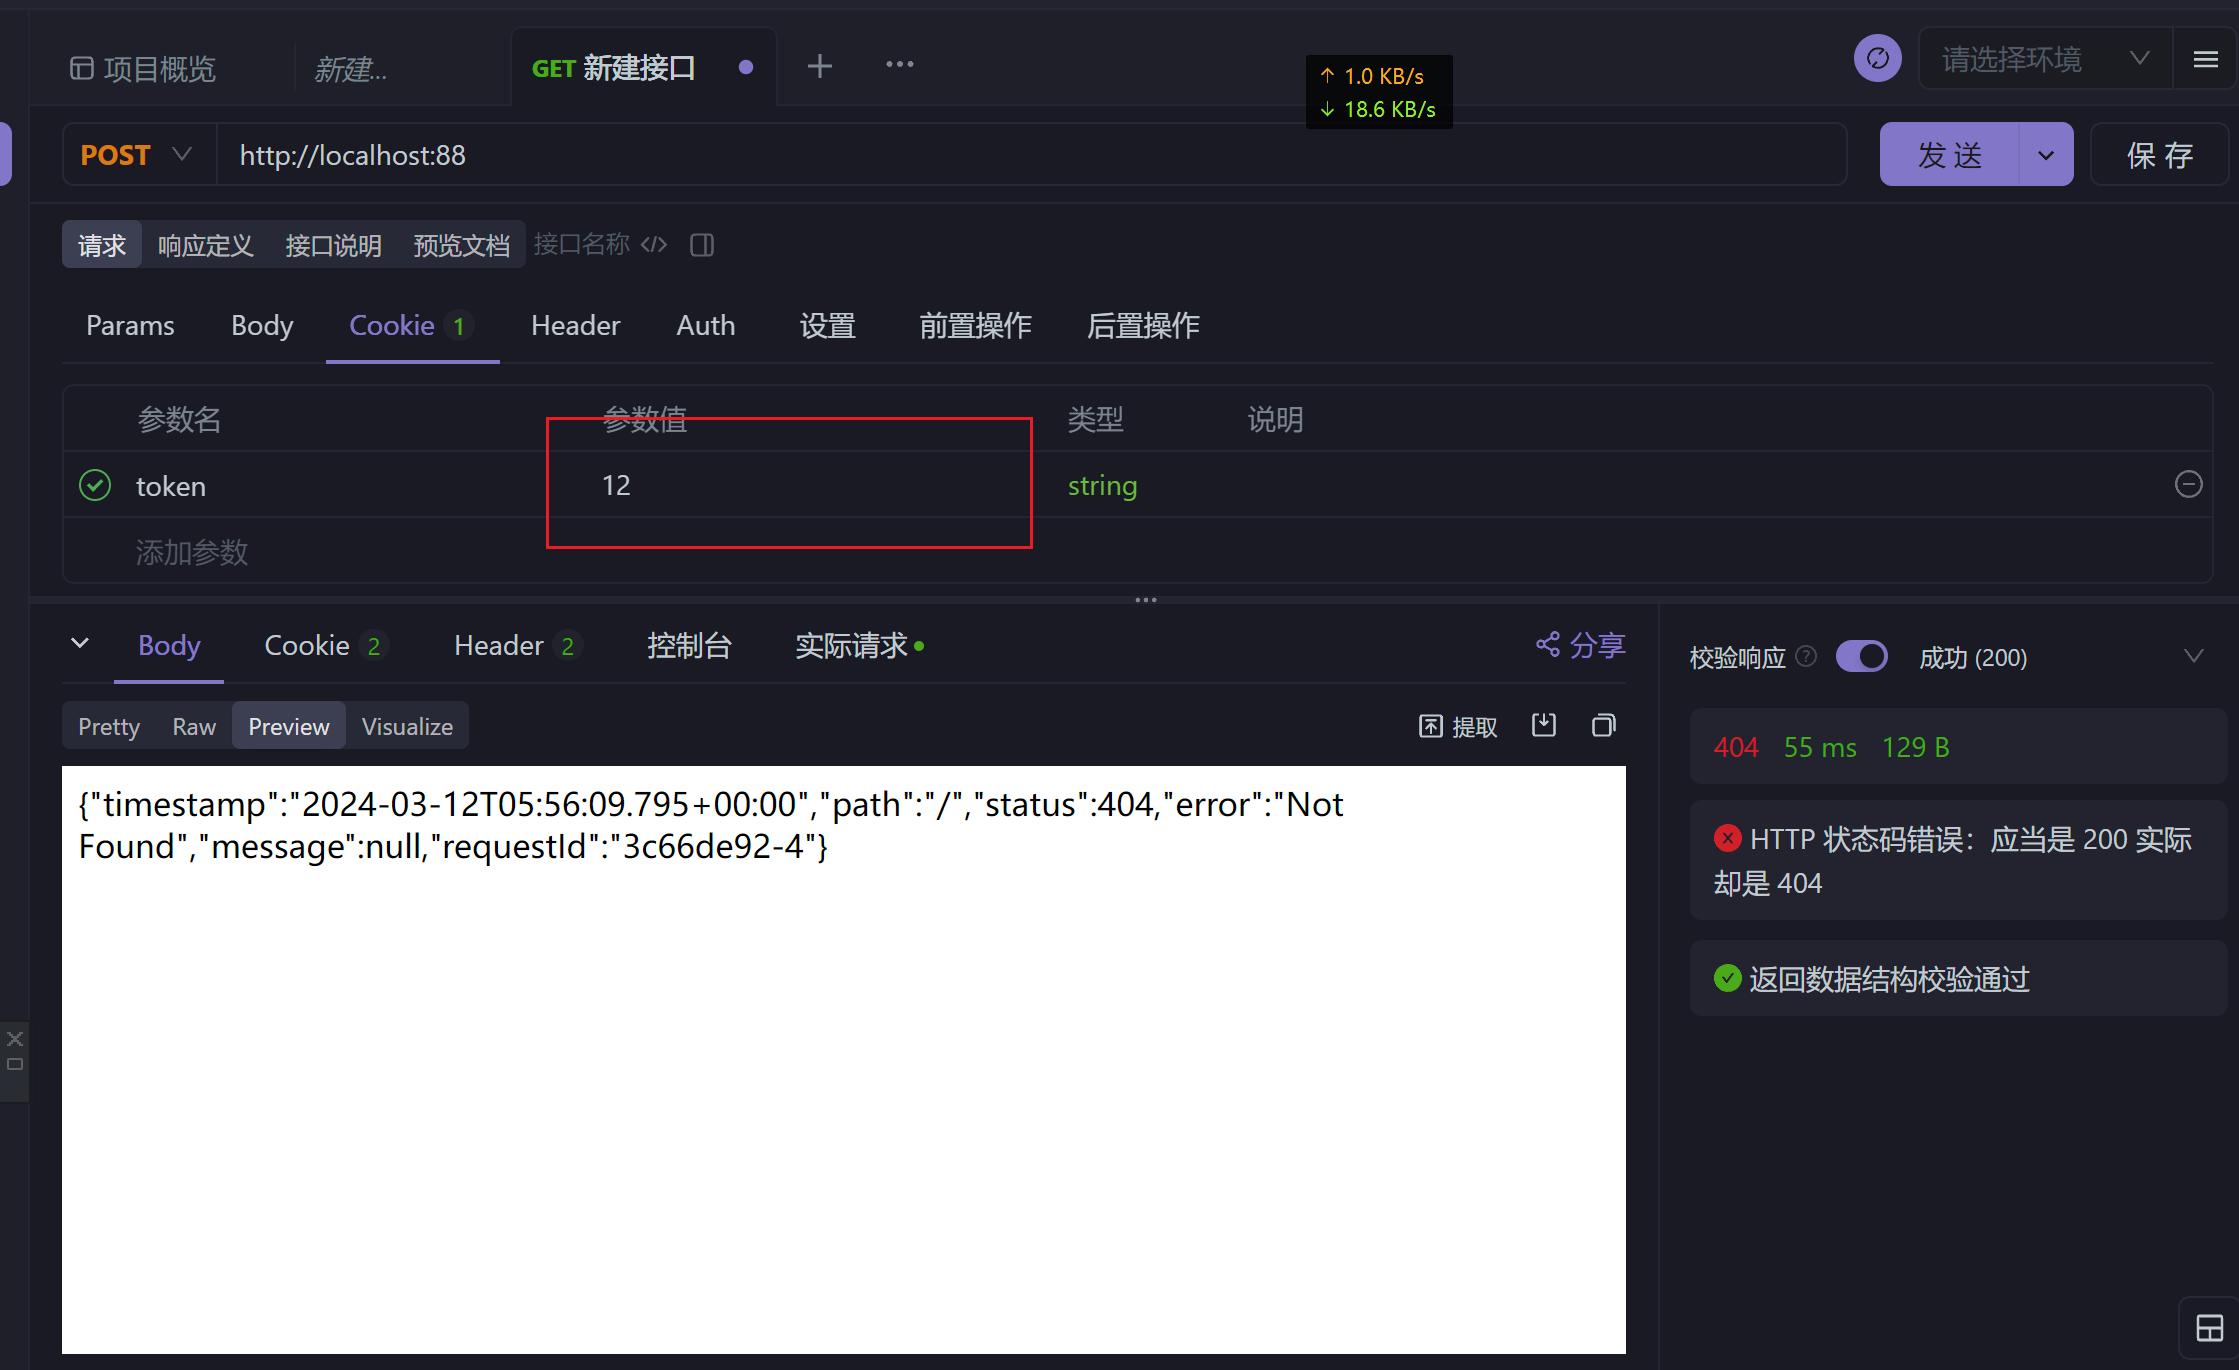The width and height of the screenshot is (2239, 1370).
Task: Toggle the side panel layout icon
Action: coord(702,245)
